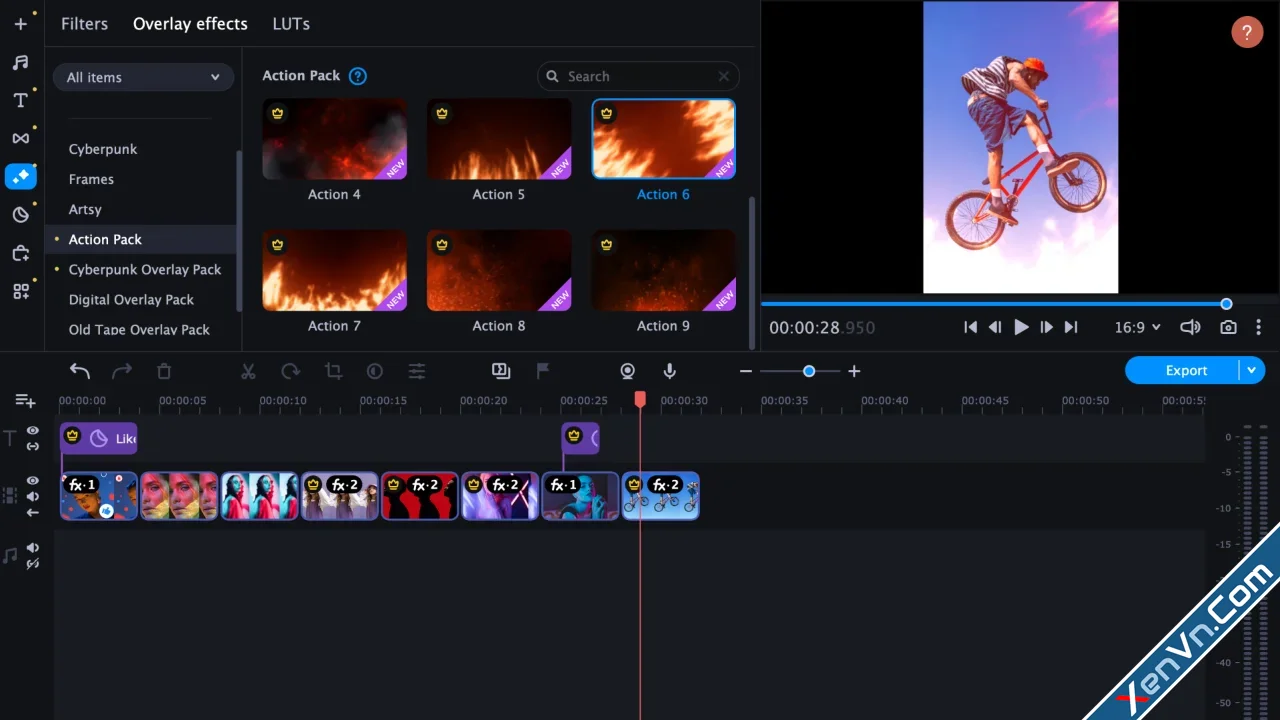Select the Crop tool icon
The height and width of the screenshot is (720, 1280).
point(333,371)
